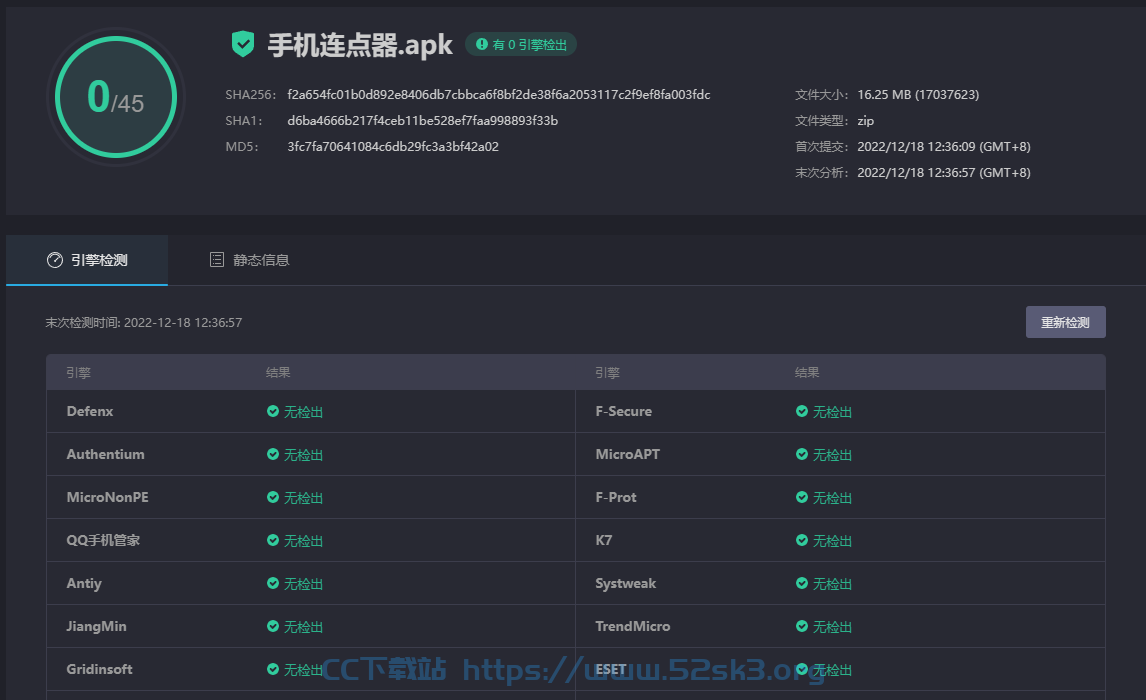Click the green check icon in QQ手机管家 row

pyautogui.click(x=273, y=541)
